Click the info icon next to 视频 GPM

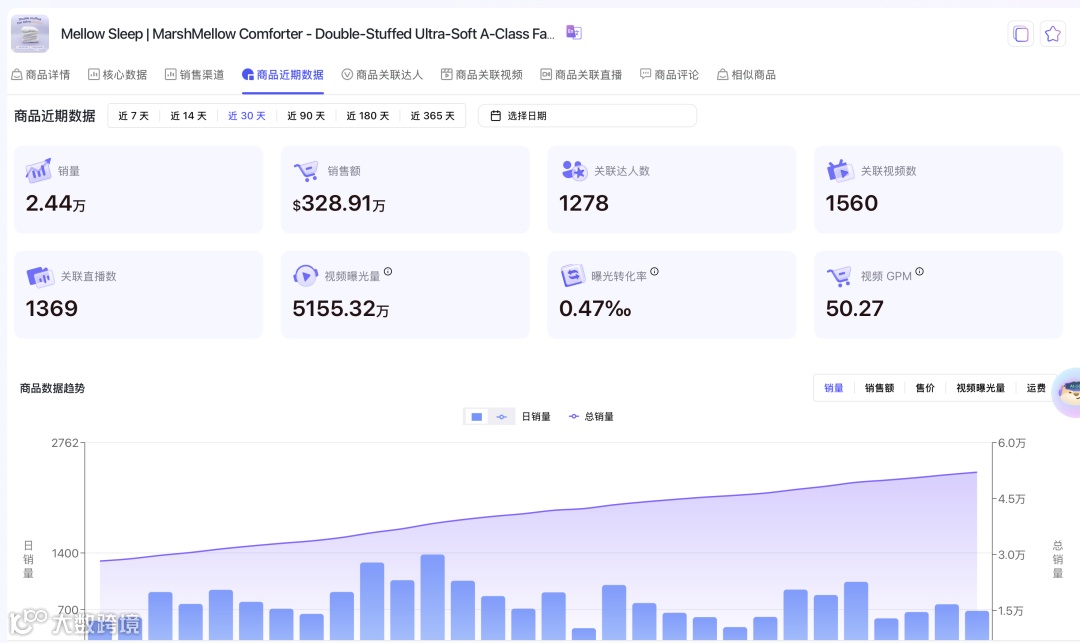pyautogui.click(x=920, y=272)
